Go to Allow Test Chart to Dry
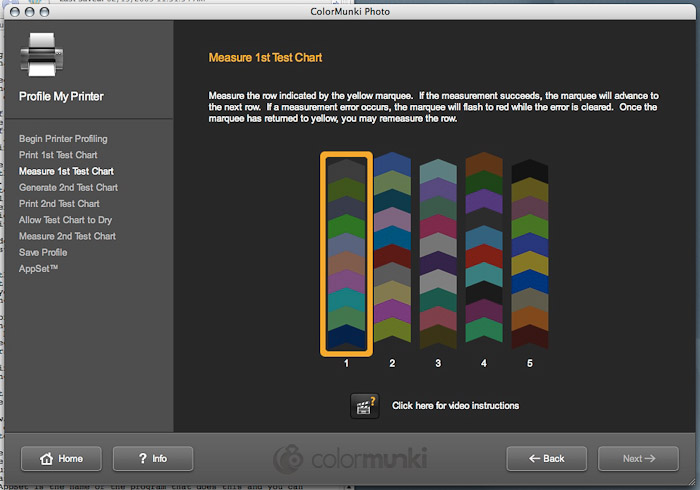700x490 pixels. click(65, 220)
